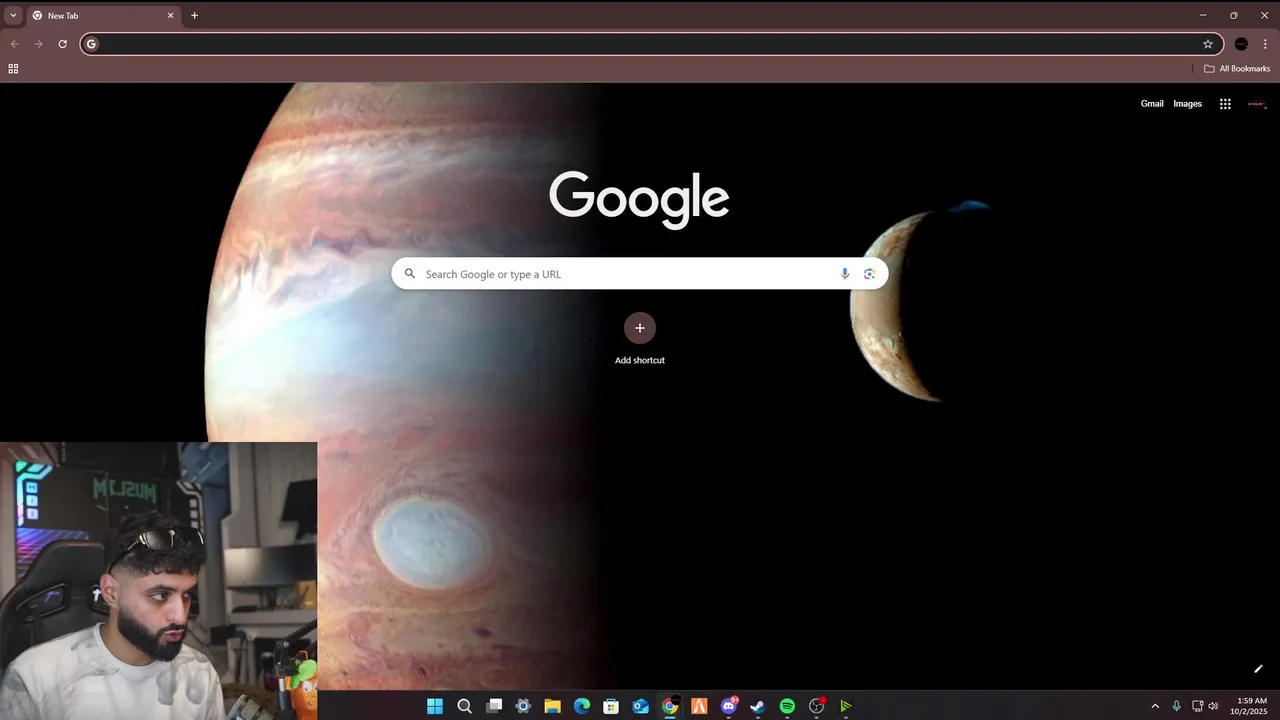Launch Microsoft Edge from taskbar
The width and height of the screenshot is (1280, 720).
click(x=582, y=706)
